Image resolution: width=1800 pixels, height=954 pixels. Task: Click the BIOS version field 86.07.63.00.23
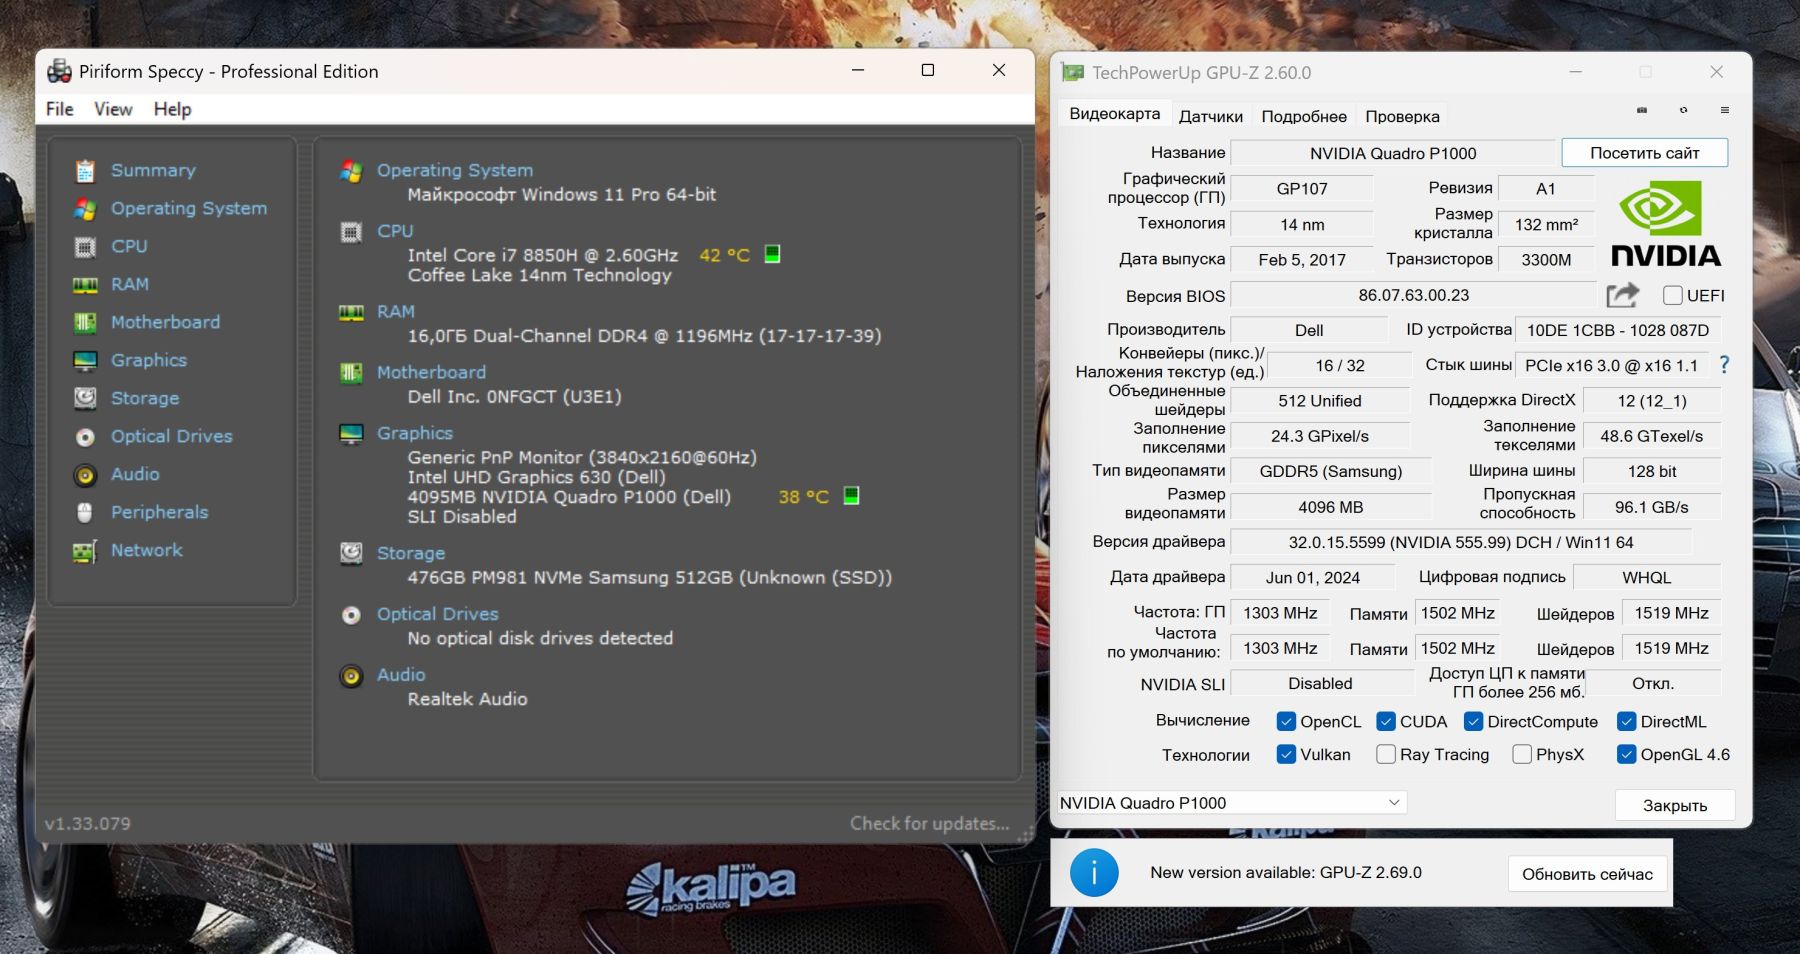coord(1414,295)
